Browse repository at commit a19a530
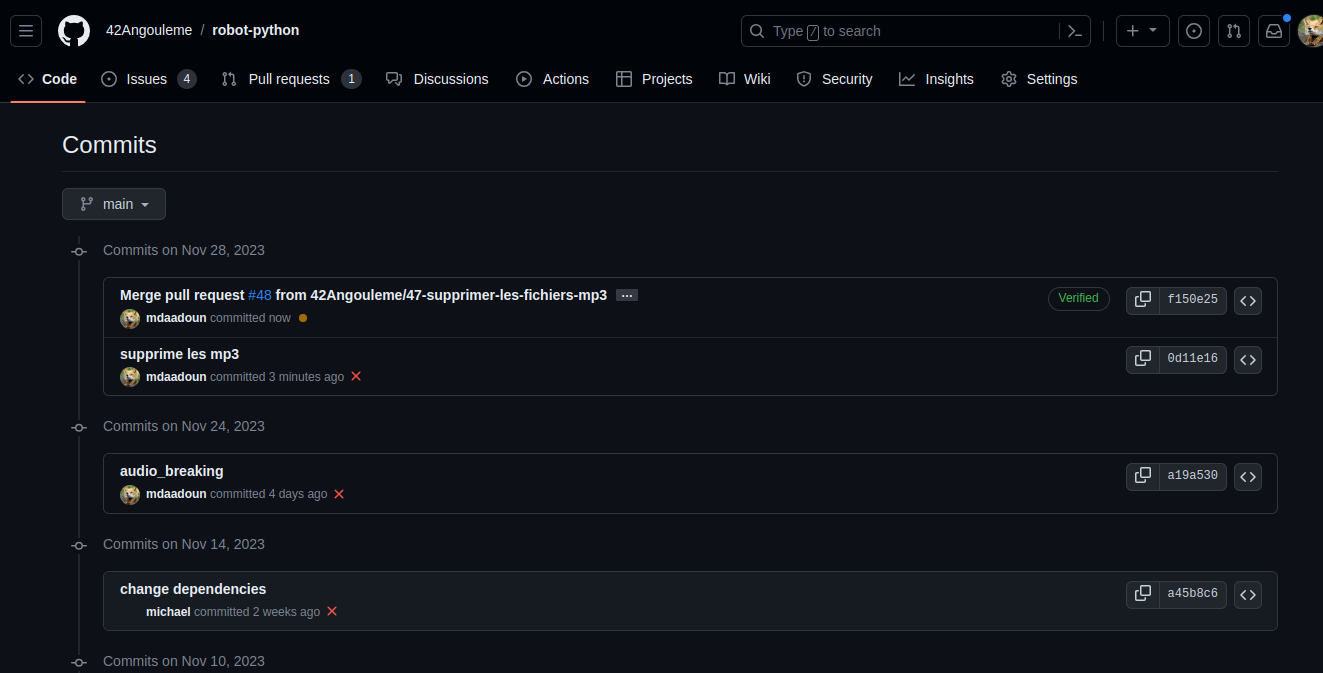1323x673 pixels. [x=1248, y=477]
